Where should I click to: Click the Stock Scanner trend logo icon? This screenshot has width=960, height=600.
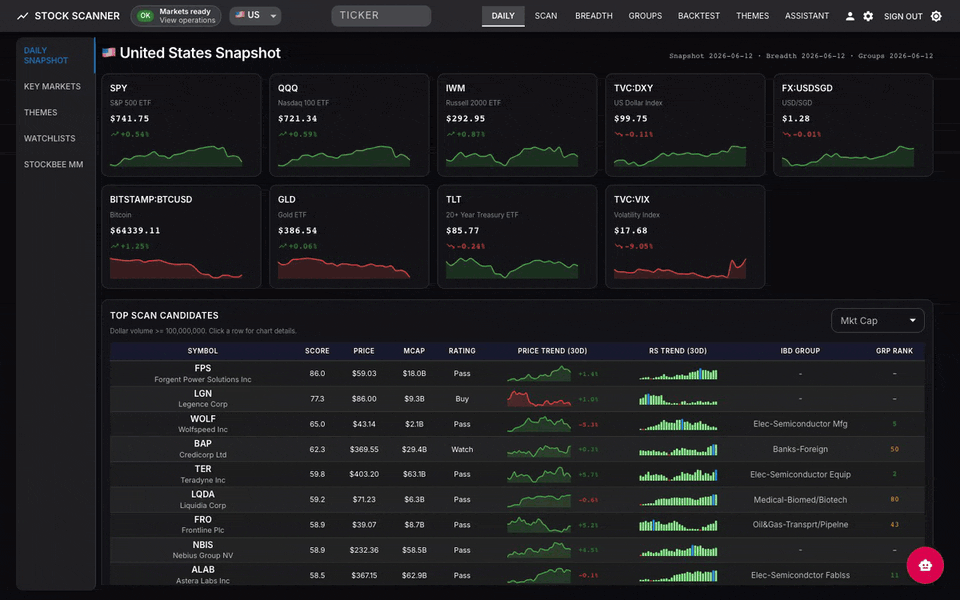(x=23, y=16)
